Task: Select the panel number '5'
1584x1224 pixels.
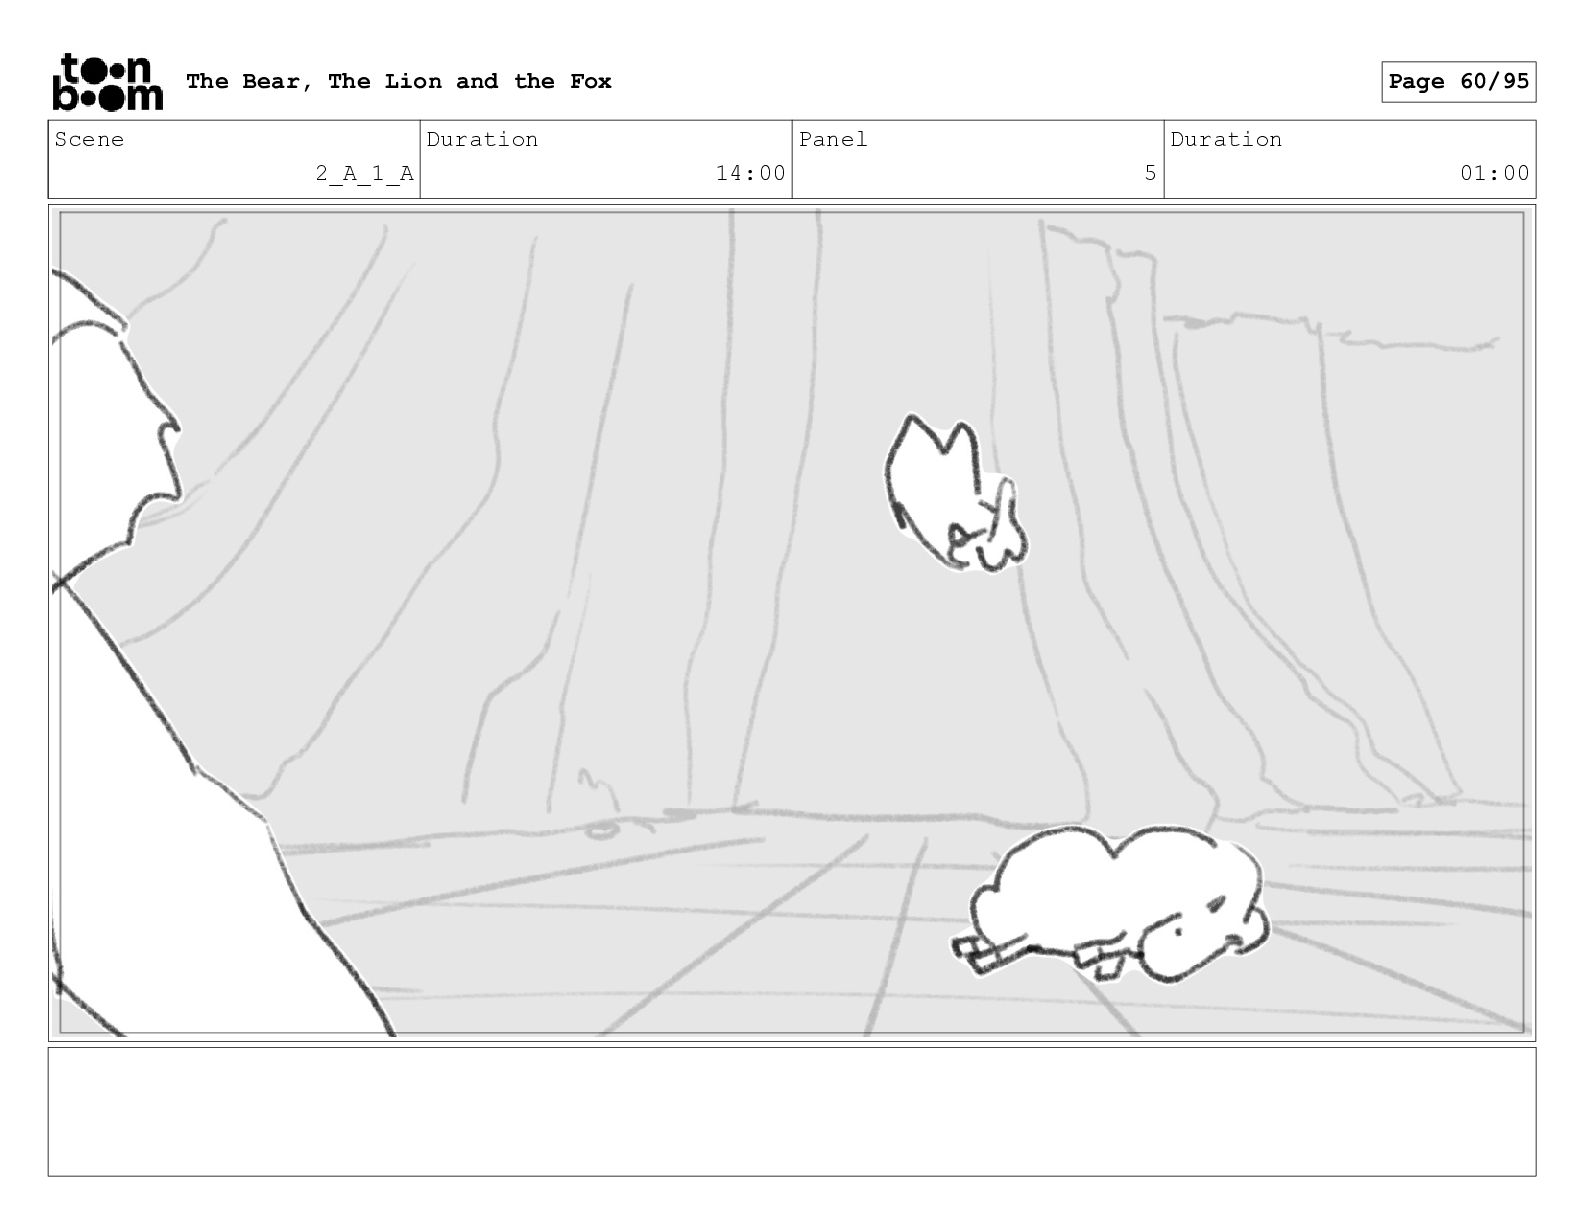Action: click(x=1150, y=174)
